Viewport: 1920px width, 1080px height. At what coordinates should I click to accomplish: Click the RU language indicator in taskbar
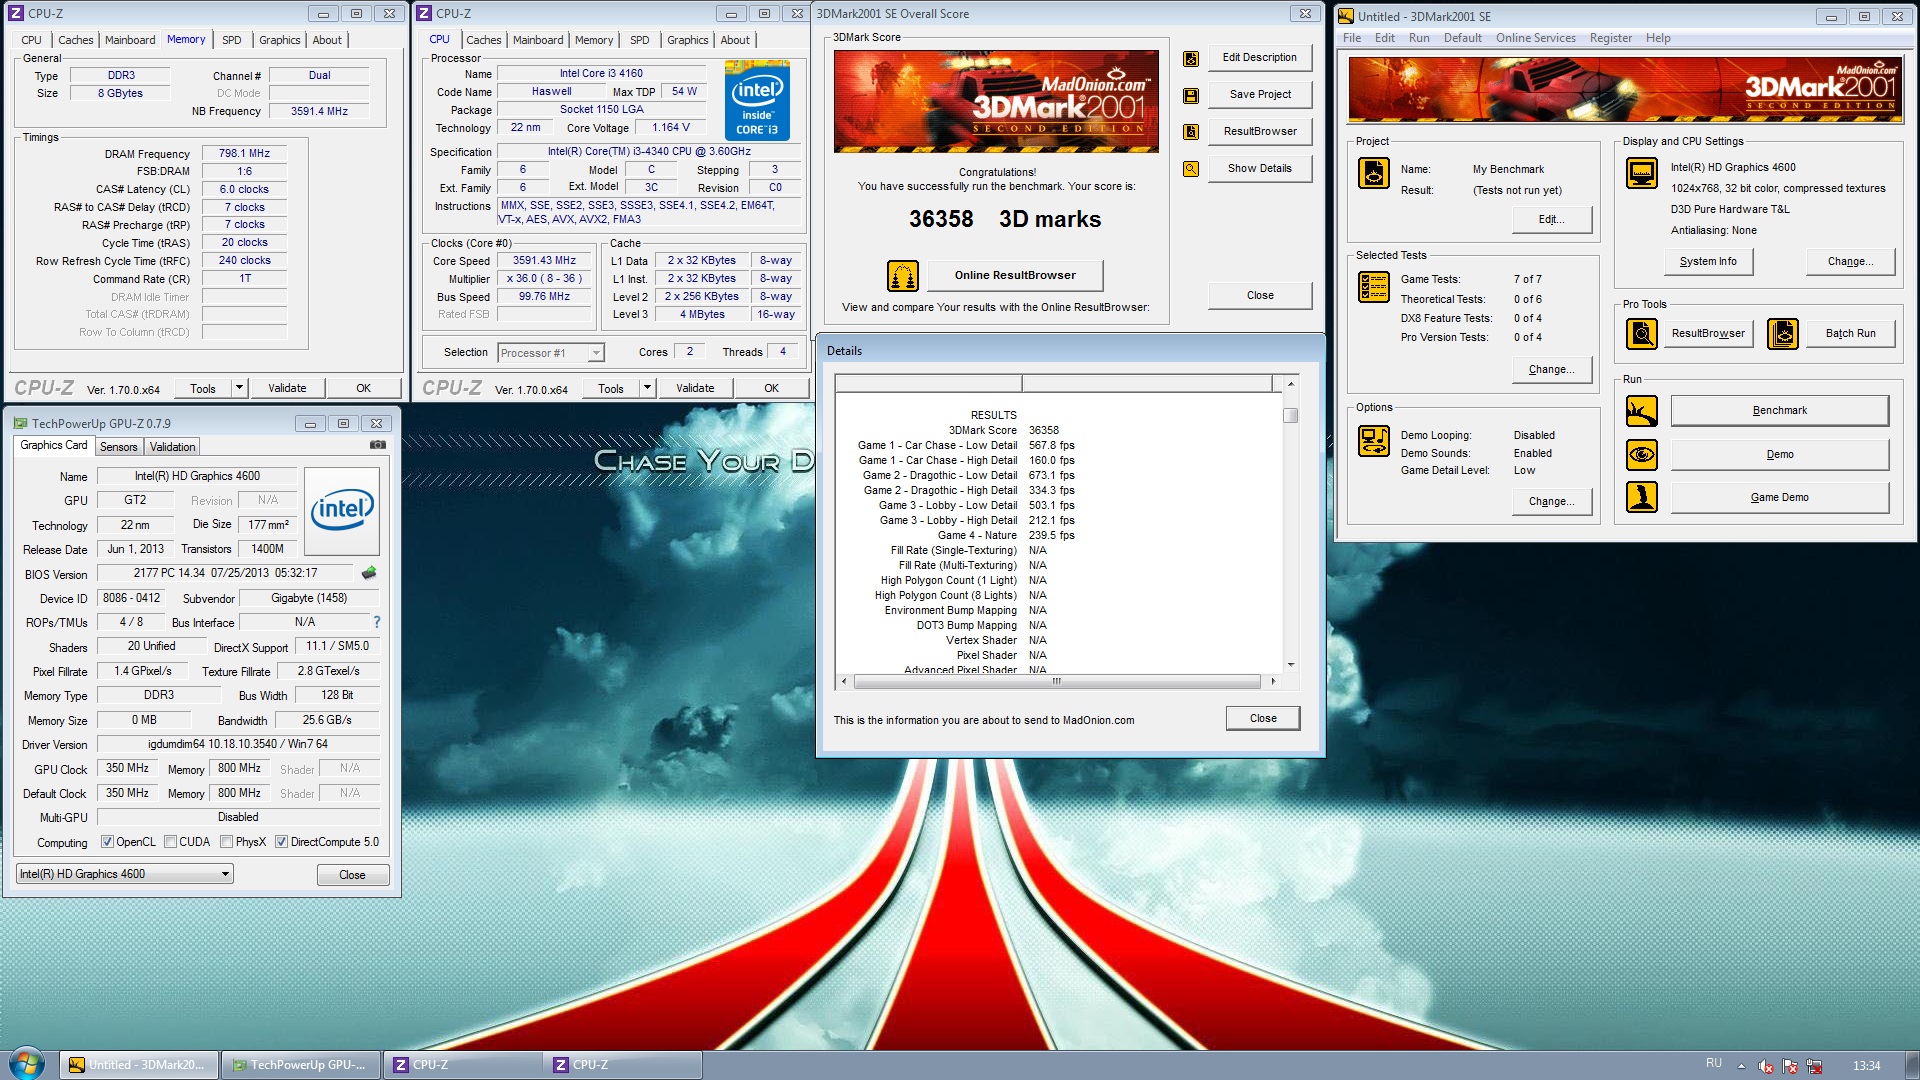[1714, 1063]
